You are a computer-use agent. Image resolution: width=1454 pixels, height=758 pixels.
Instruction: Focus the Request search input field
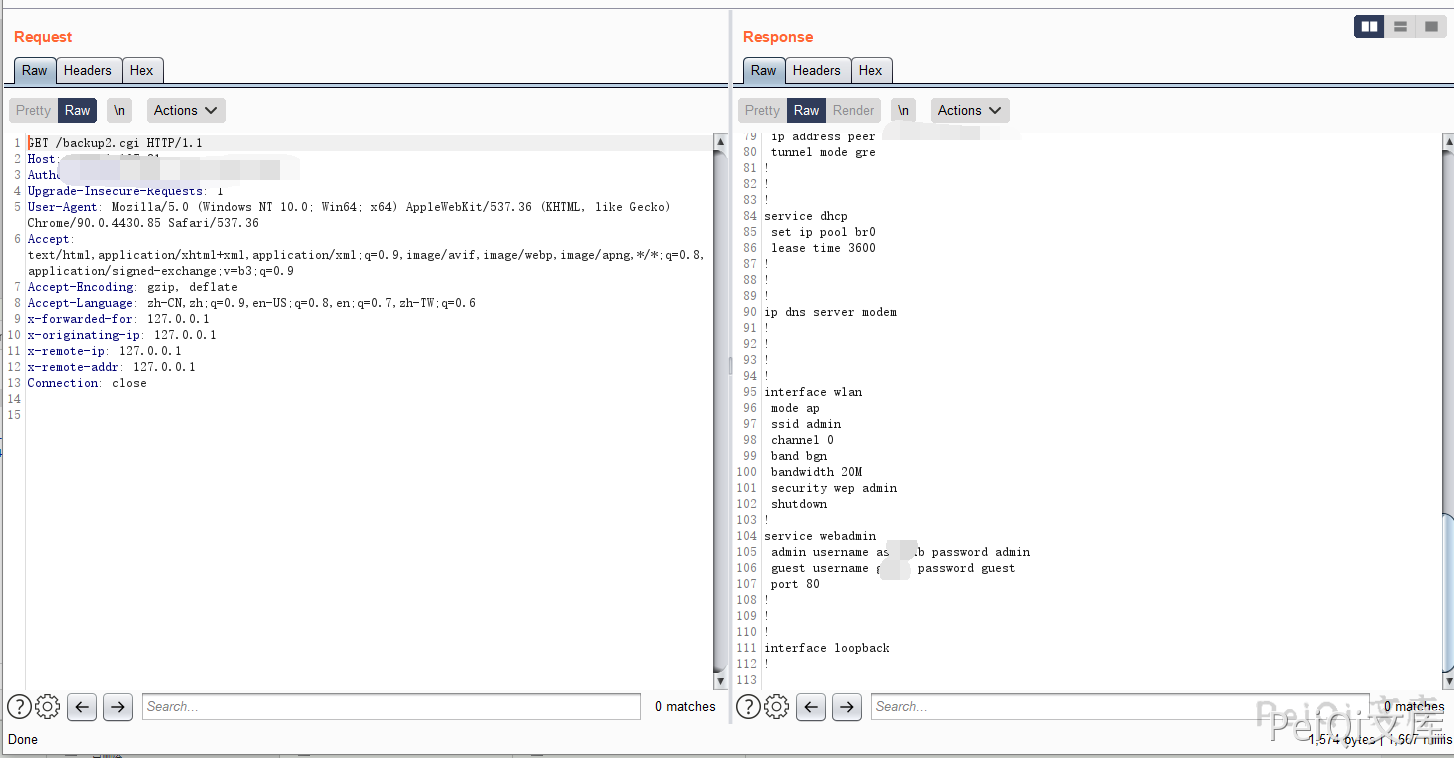(x=390, y=707)
